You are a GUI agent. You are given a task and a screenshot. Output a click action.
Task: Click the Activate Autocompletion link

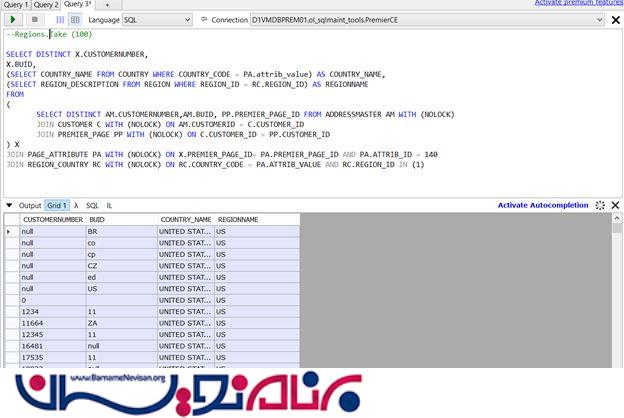pos(543,205)
